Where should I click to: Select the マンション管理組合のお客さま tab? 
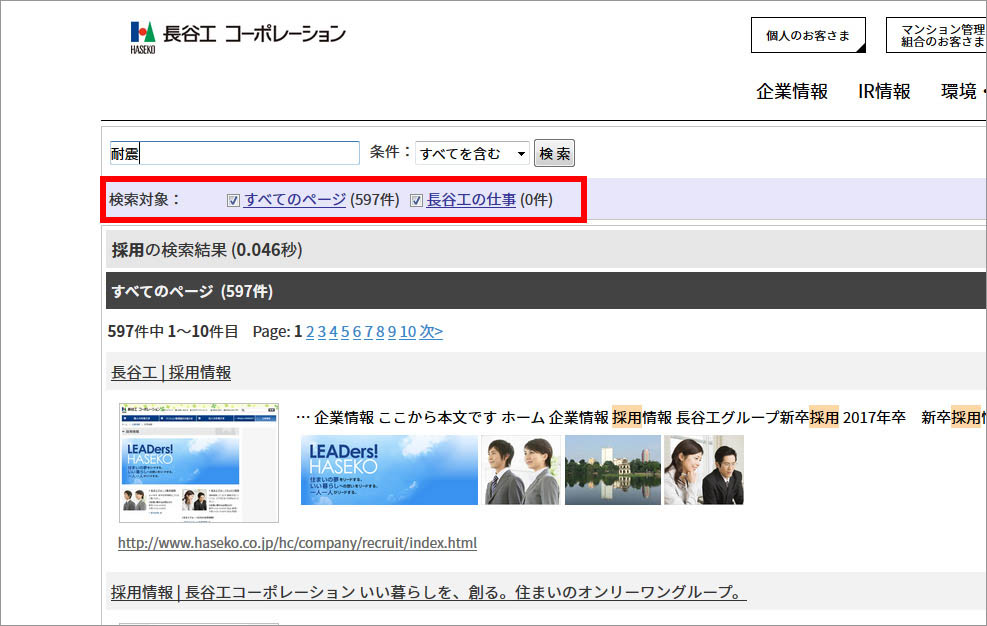coord(936,35)
